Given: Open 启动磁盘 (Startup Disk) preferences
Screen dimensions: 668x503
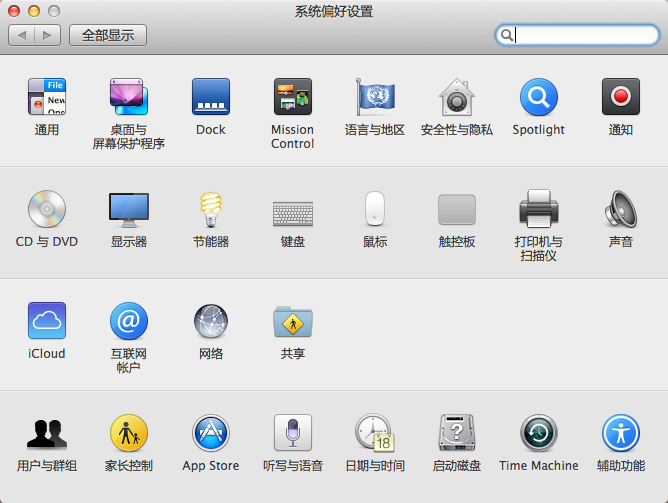Looking at the screenshot, I should point(457,433).
